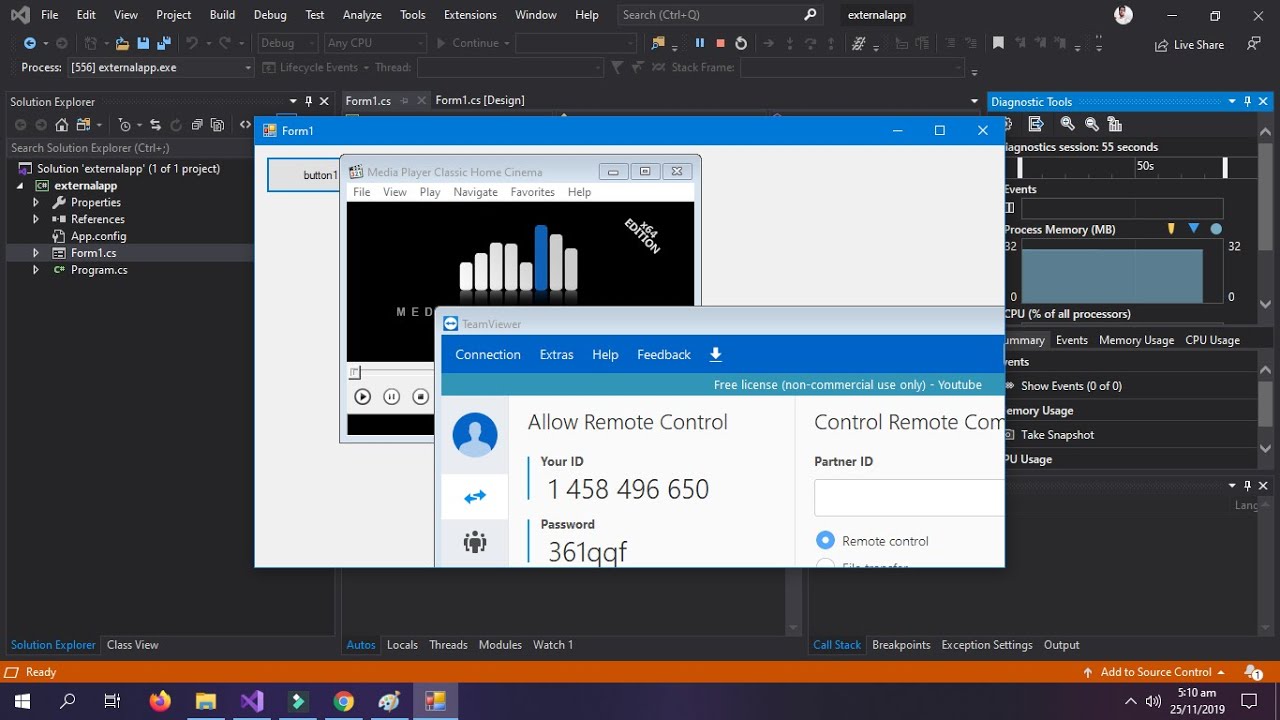The image size is (1280, 720).
Task: Open the Navigate menu in Media Player Classic
Action: point(475,192)
